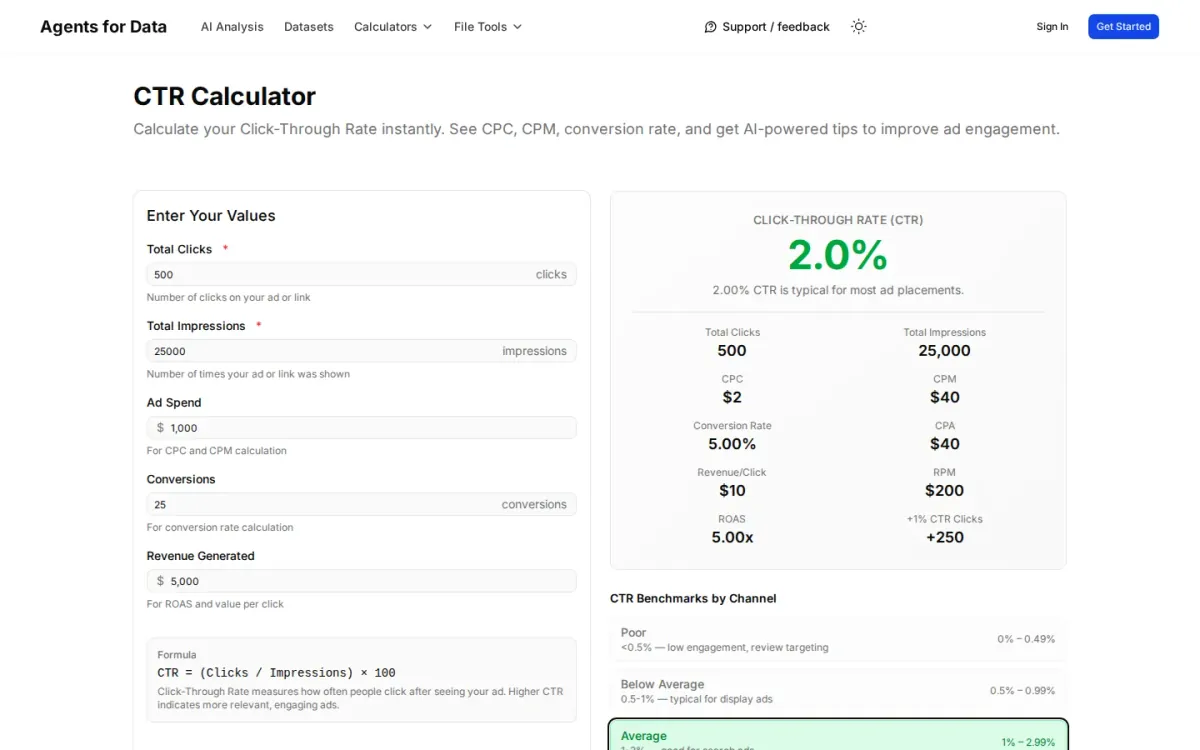Click the Sign In link
Image resolution: width=1200 pixels, height=750 pixels.
click(1052, 27)
